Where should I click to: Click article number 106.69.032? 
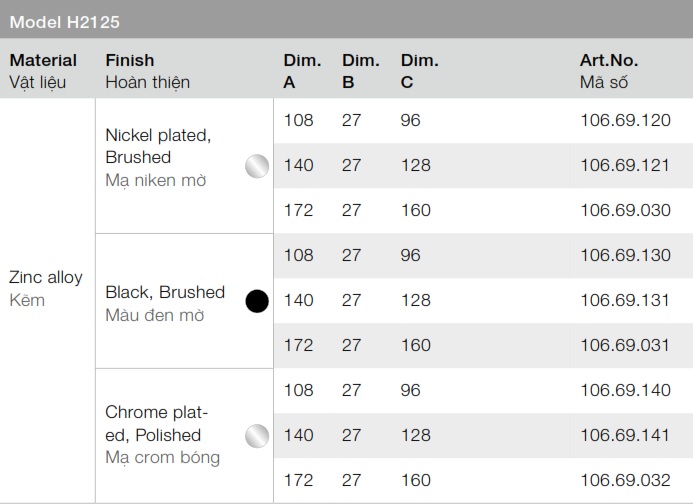(625, 480)
